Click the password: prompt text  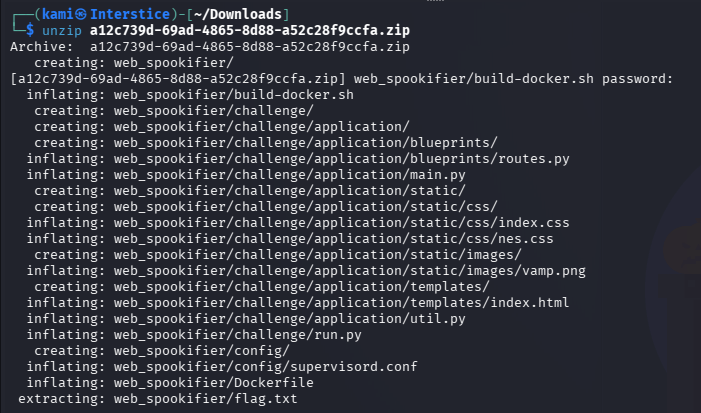pyautogui.click(x=637, y=79)
